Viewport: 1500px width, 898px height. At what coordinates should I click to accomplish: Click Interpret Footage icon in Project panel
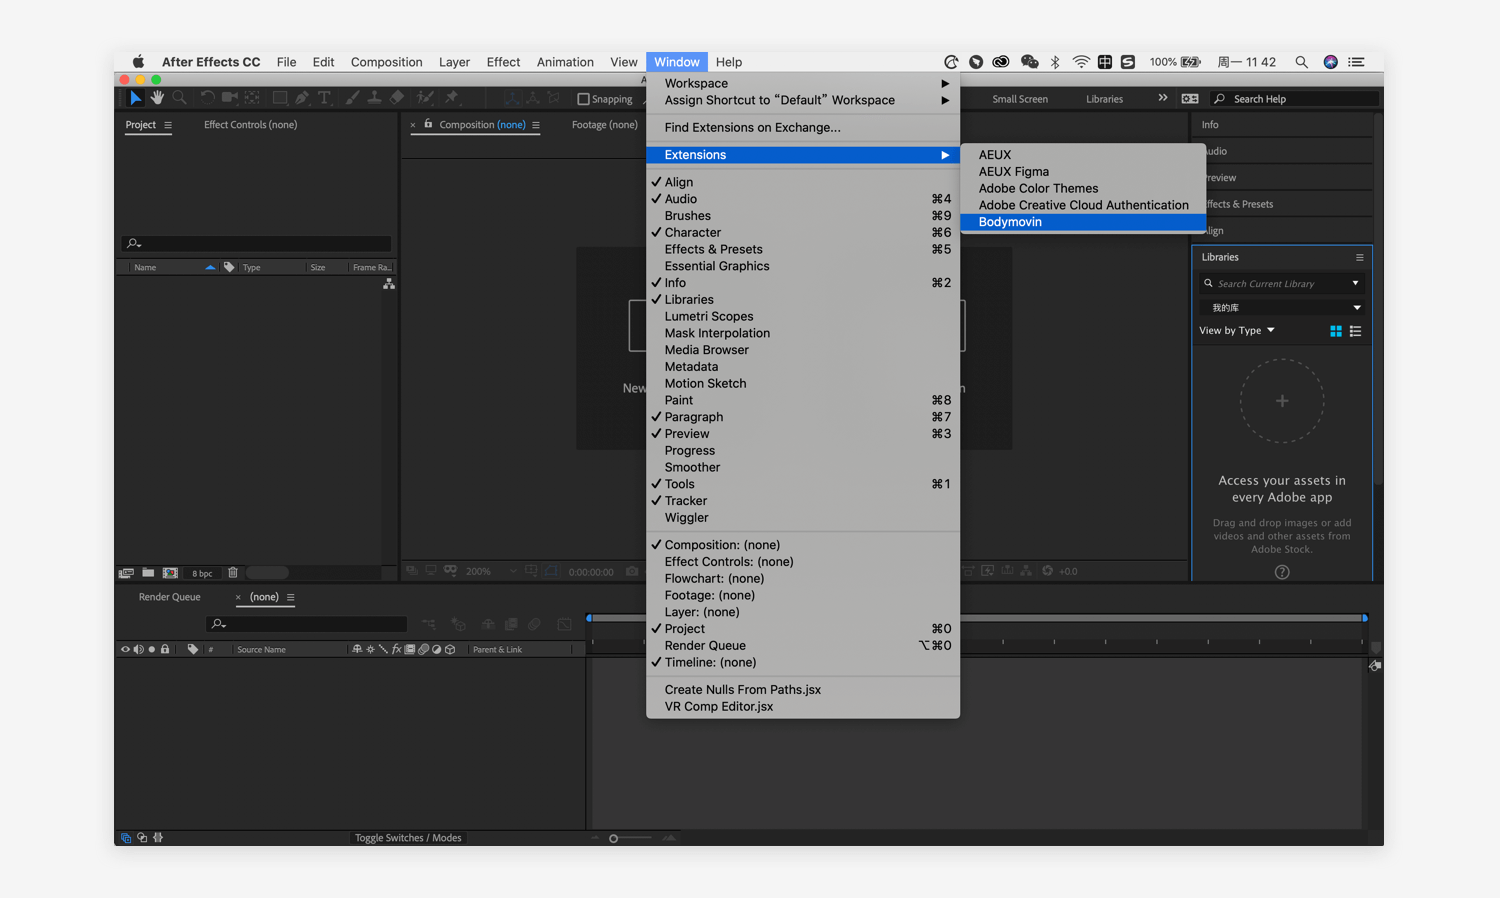tap(126, 573)
